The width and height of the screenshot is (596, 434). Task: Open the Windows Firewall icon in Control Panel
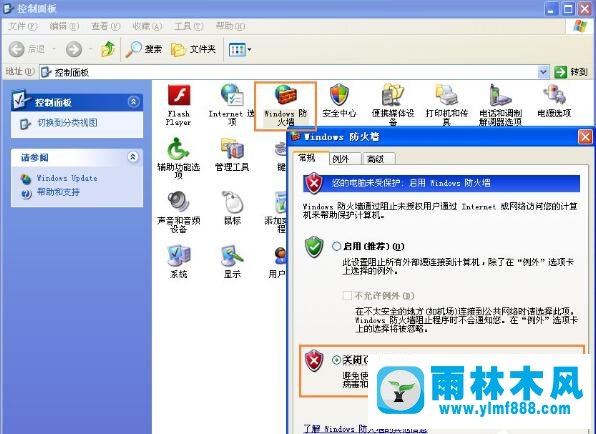tap(285, 106)
